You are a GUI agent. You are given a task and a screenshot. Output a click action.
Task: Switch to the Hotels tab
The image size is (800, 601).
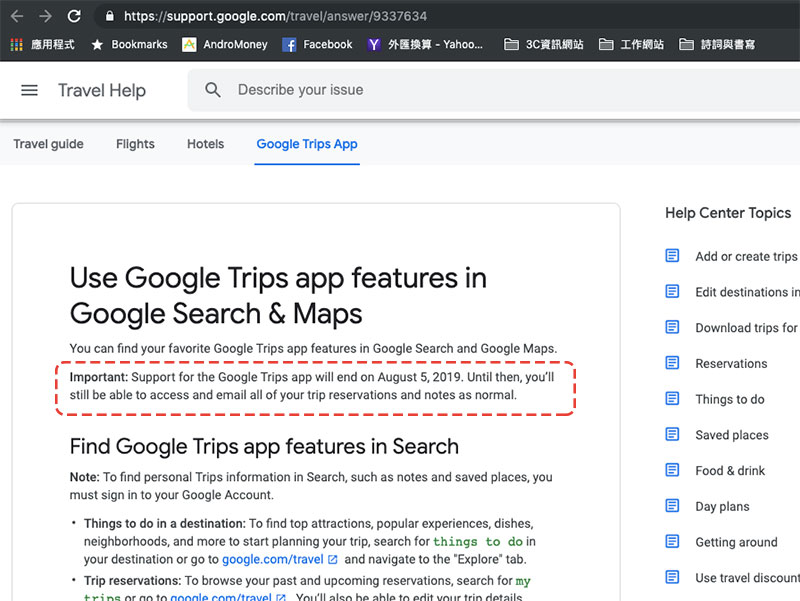click(x=206, y=144)
